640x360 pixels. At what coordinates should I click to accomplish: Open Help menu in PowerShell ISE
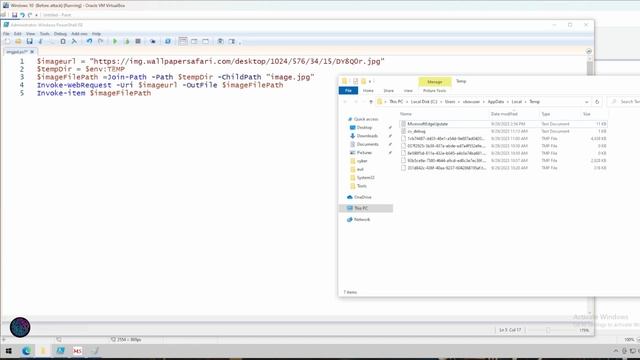click(x=96, y=33)
